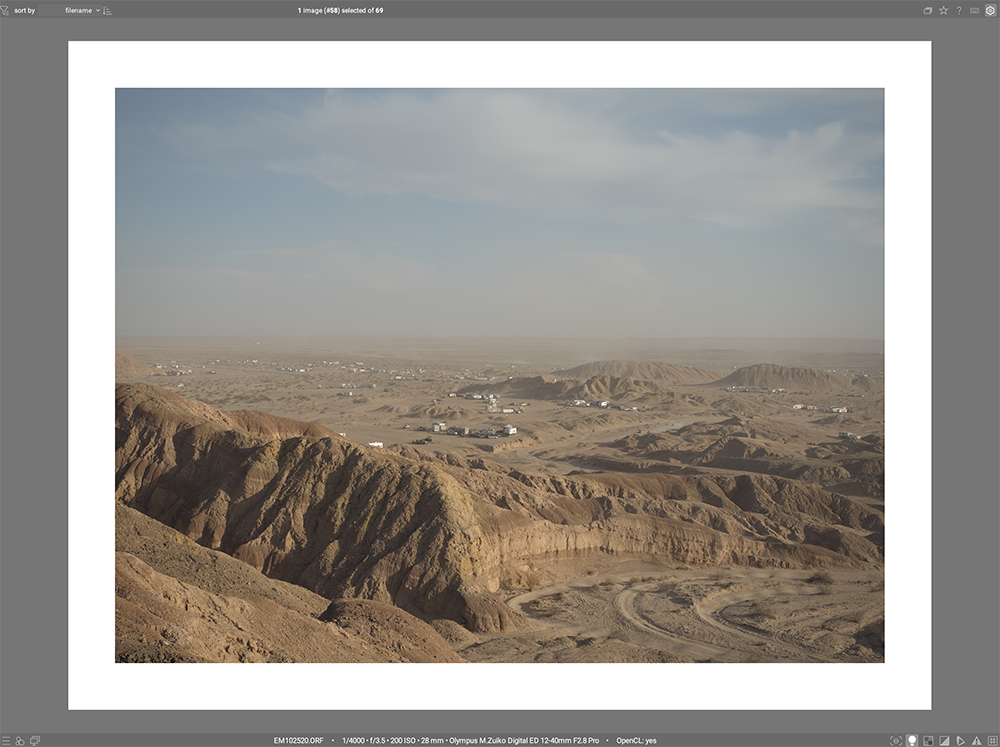Viewport: 1000px width, 747px height.
Task: Open thumbnail overlays star icon
Action: 943,10
